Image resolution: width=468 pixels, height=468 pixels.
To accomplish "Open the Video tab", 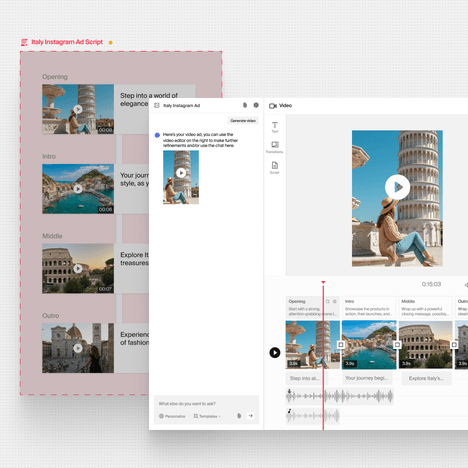I will pos(280,106).
